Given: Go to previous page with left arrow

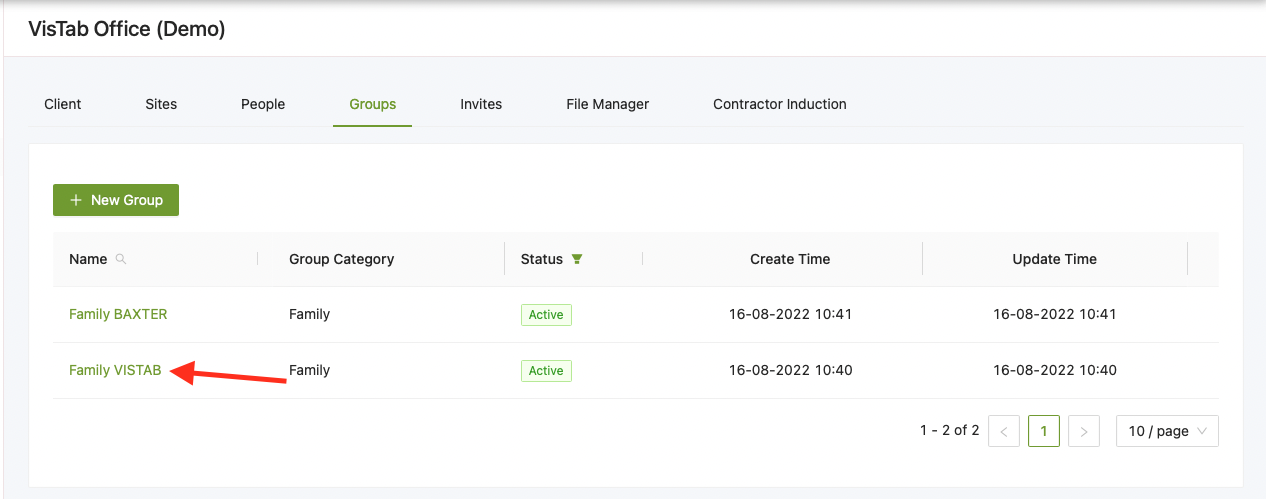Looking at the screenshot, I should tap(1003, 431).
